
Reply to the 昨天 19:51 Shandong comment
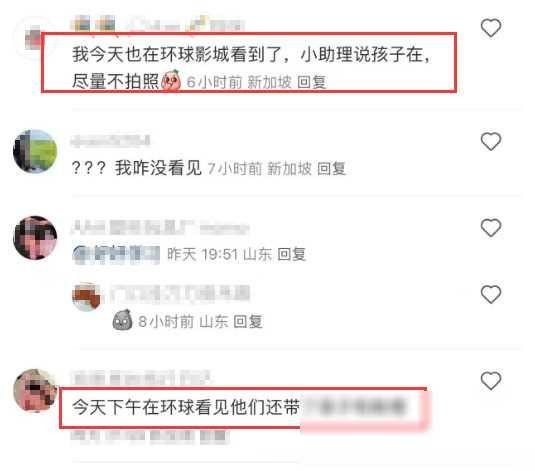click(291, 254)
